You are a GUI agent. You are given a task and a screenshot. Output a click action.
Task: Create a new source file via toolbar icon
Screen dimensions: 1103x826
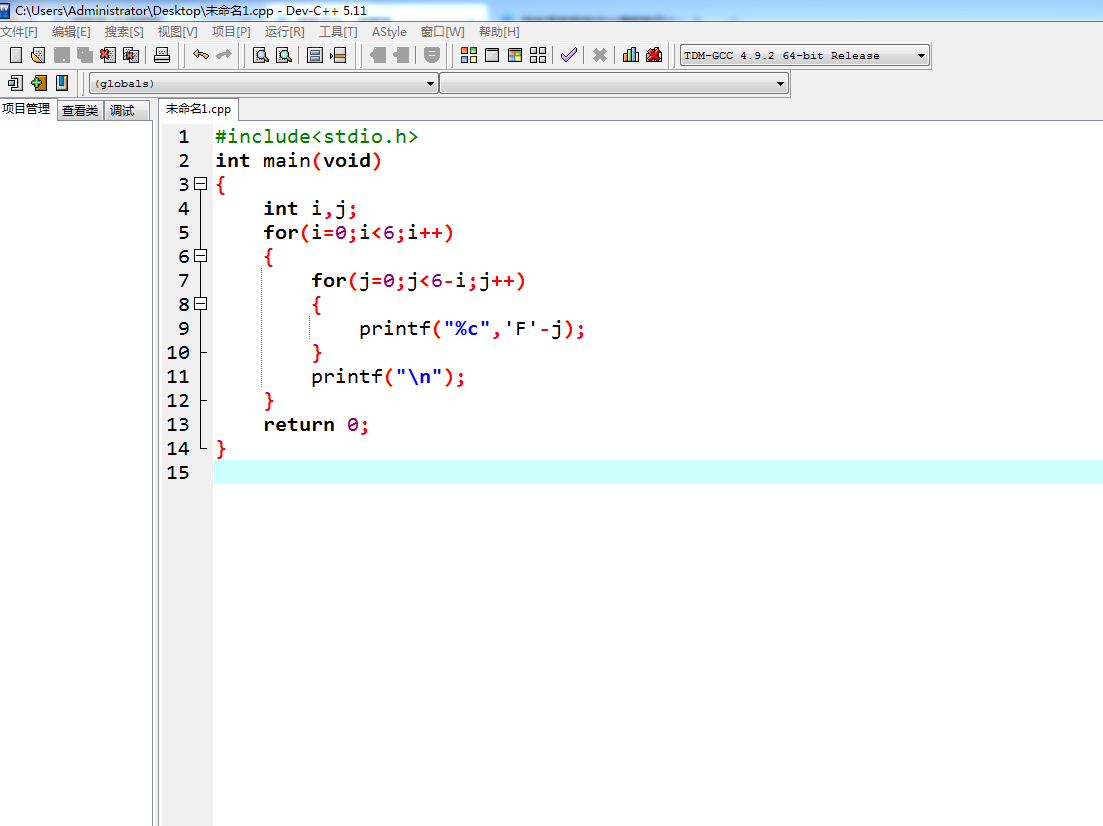coord(15,55)
